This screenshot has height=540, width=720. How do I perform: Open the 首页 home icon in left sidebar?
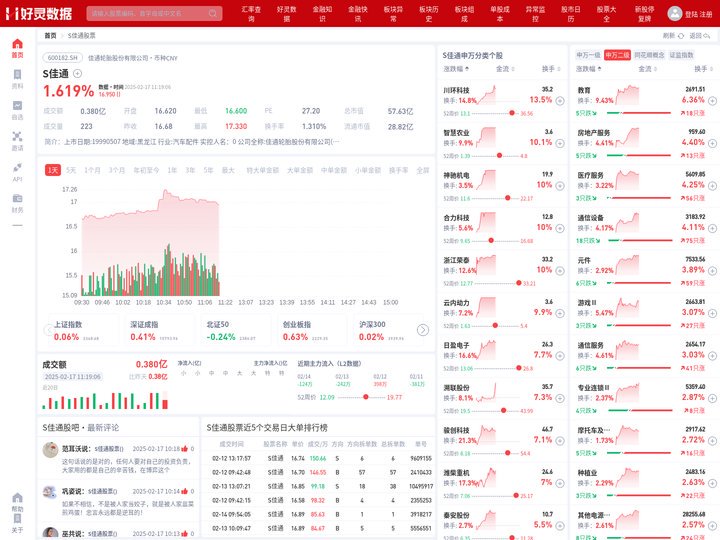coord(17,44)
